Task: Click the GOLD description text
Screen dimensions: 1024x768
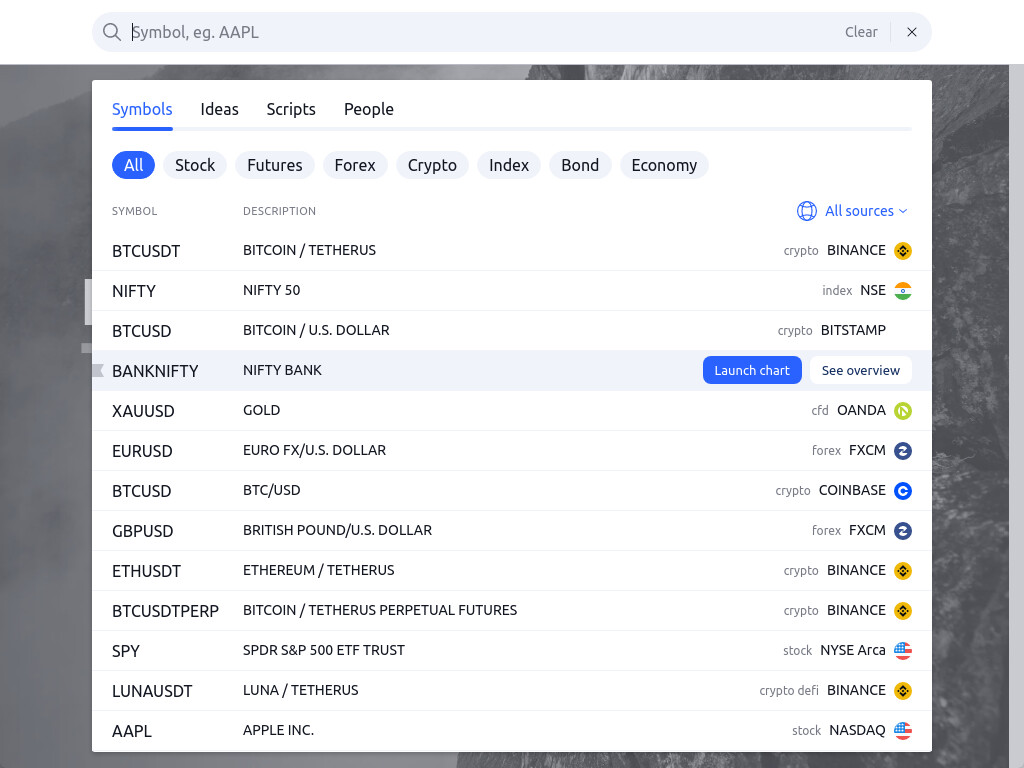Action: [261, 410]
